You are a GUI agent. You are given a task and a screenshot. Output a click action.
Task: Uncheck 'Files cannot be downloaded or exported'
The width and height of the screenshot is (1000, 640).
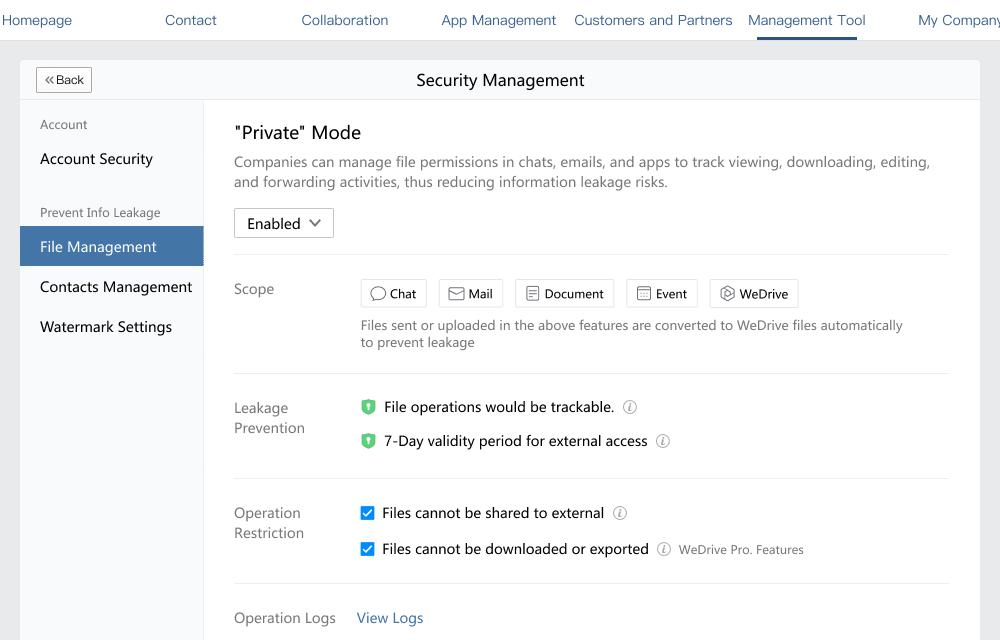pyautogui.click(x=367, y=549)
